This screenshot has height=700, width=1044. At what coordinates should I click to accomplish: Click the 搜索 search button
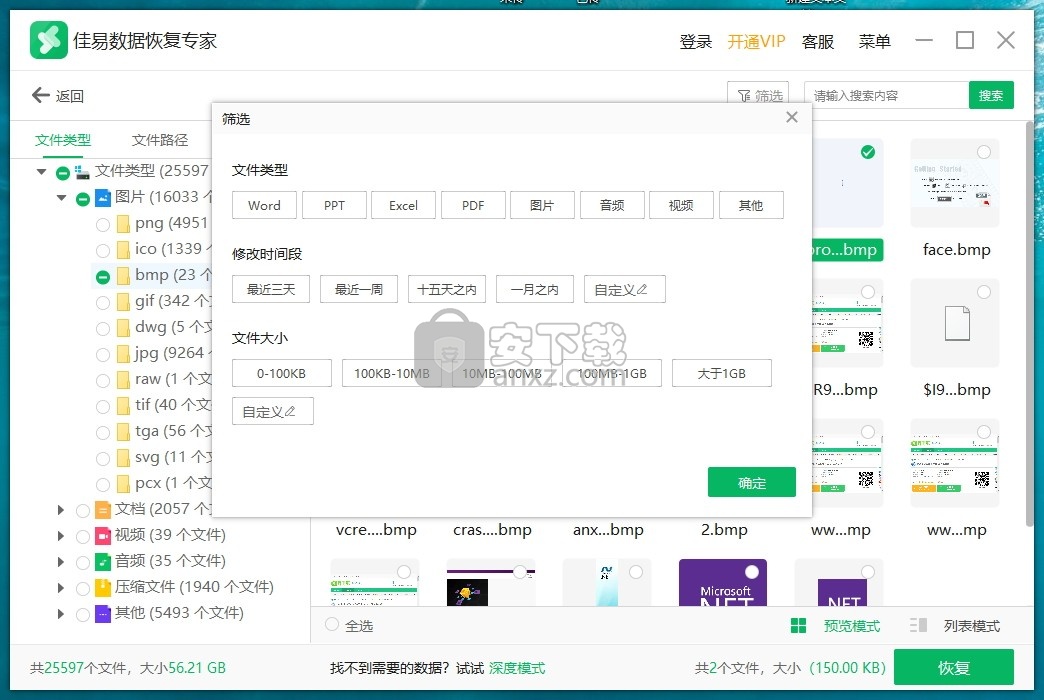(x=991, y=95)
